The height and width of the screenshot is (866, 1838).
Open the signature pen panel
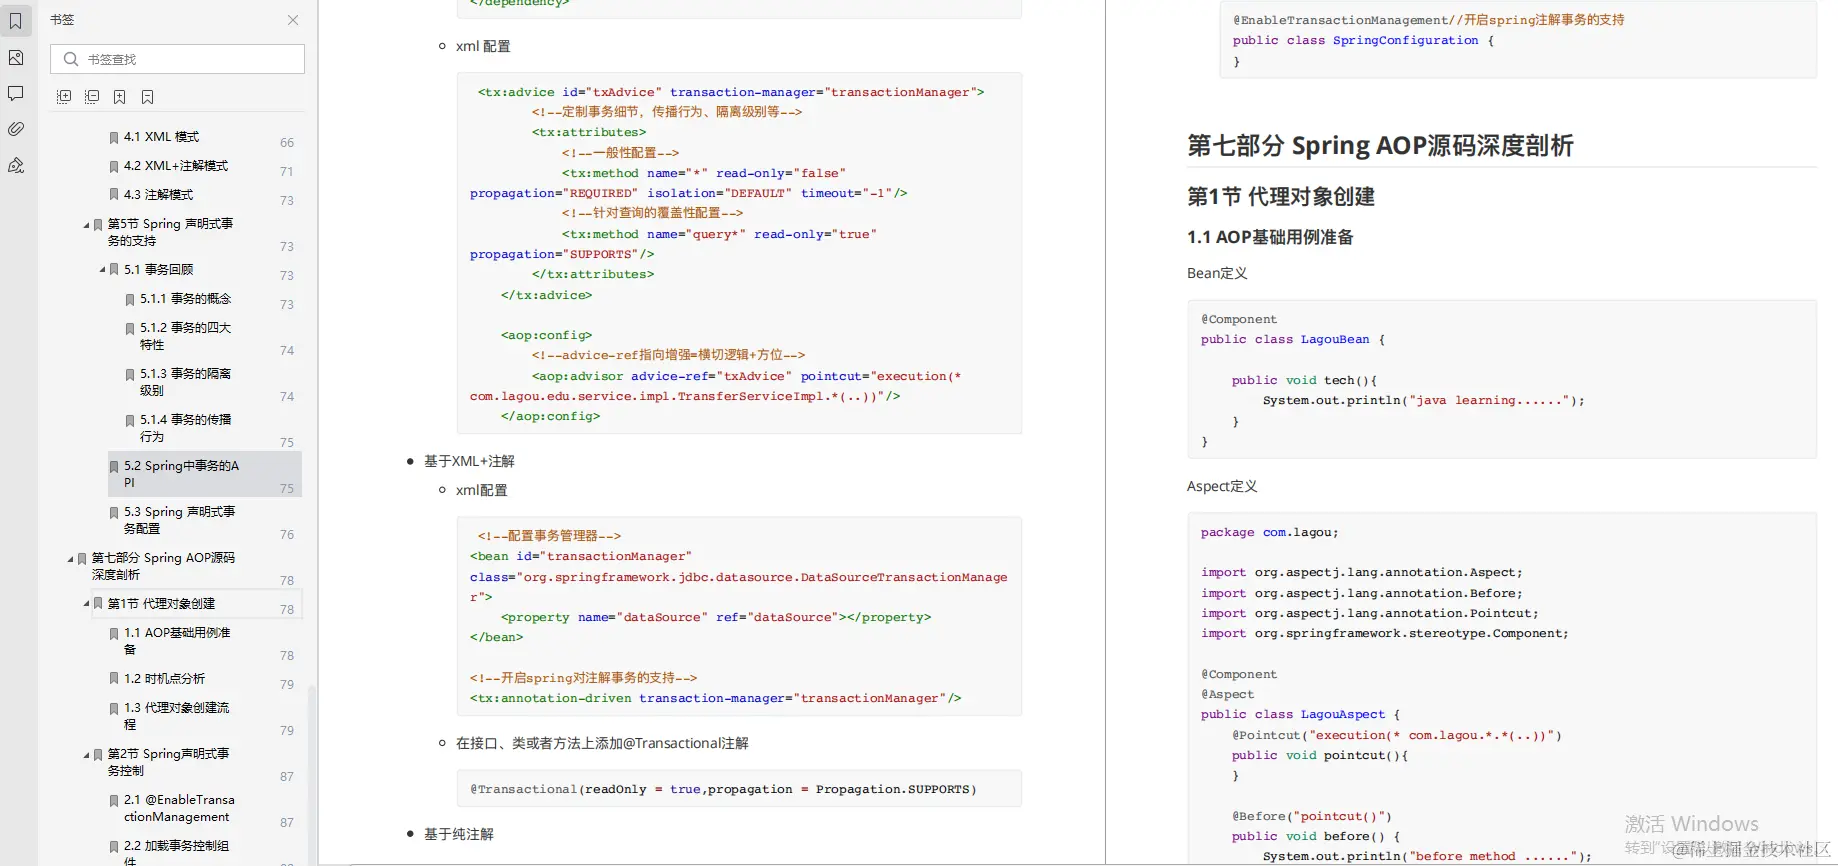point(16,166)
